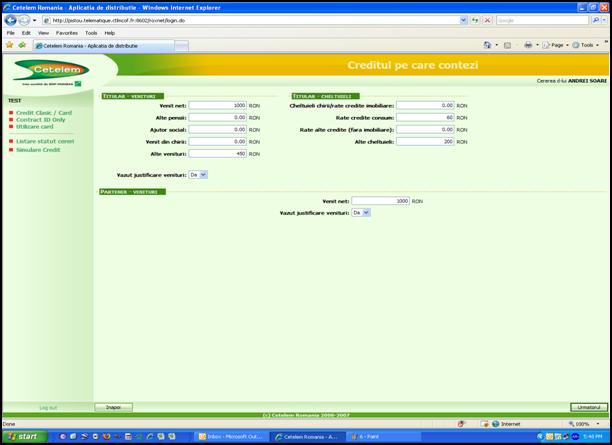Open the Tools menu in the menu bar

tap(91, 33)
